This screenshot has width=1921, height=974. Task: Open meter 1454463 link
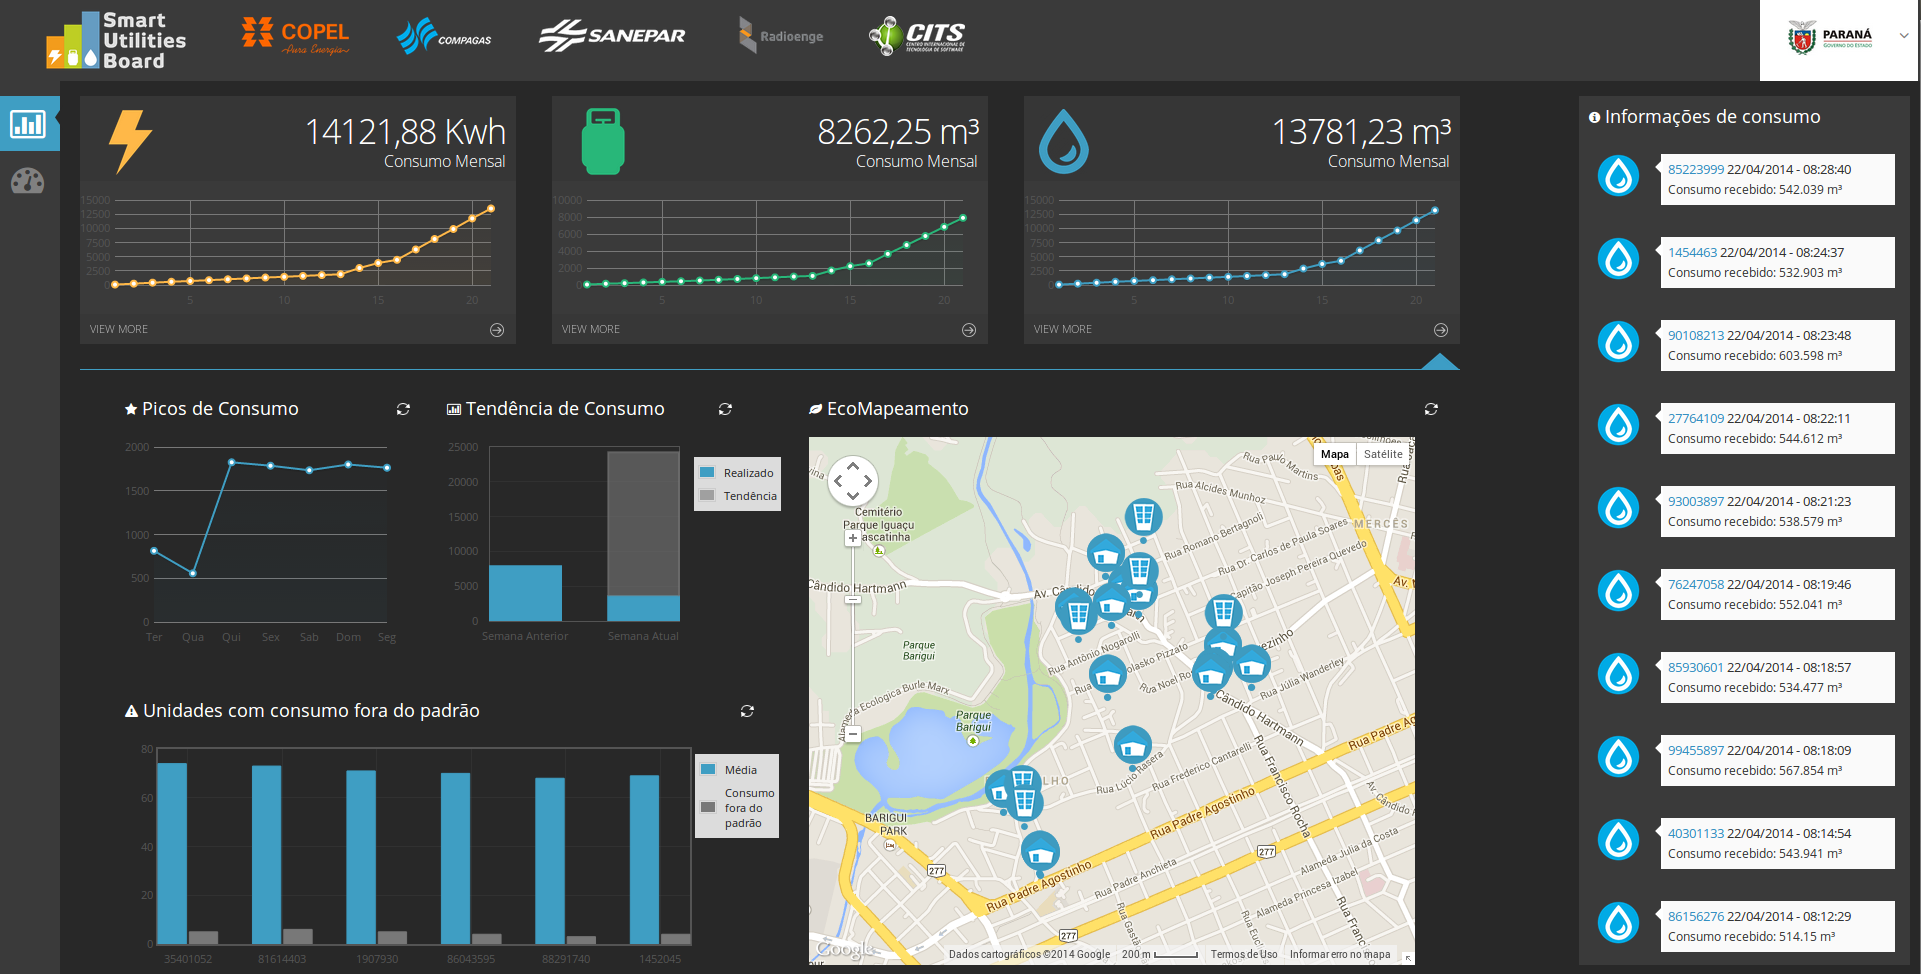pyautogui.click(x=1692, y=253)
